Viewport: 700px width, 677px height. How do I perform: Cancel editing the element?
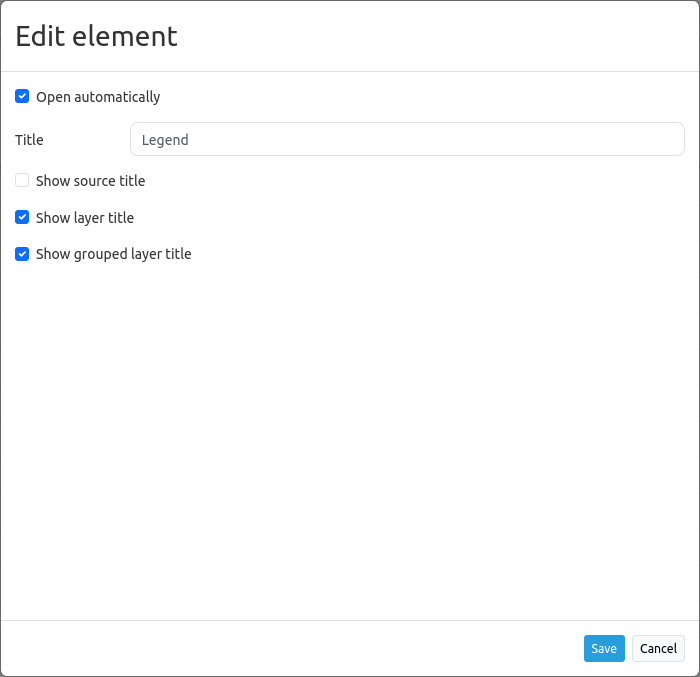(x=658, y=648)
